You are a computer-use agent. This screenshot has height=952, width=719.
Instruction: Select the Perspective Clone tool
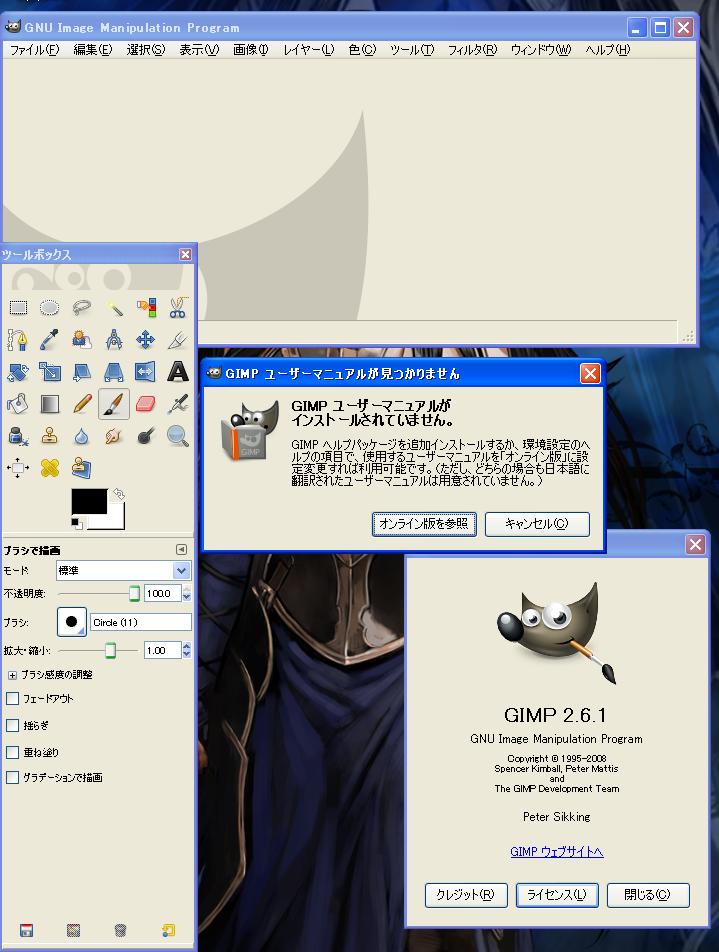click(82, 468)
